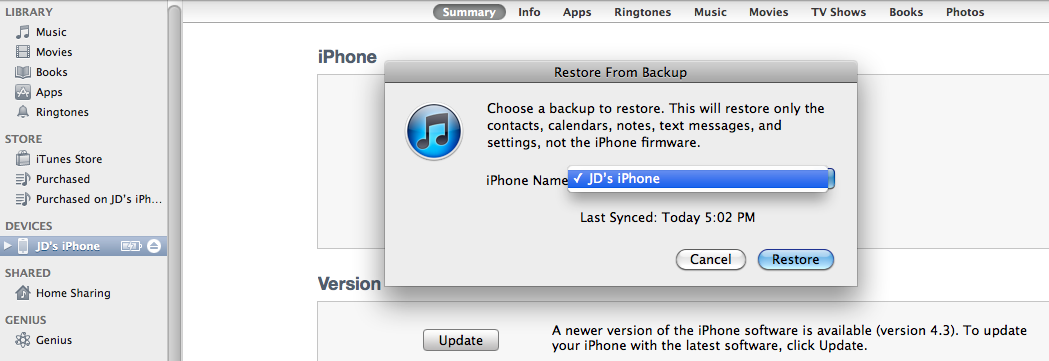1049x361 pixels.
Task: Click the Purchased playlist icon
Action: coord(23,179)
